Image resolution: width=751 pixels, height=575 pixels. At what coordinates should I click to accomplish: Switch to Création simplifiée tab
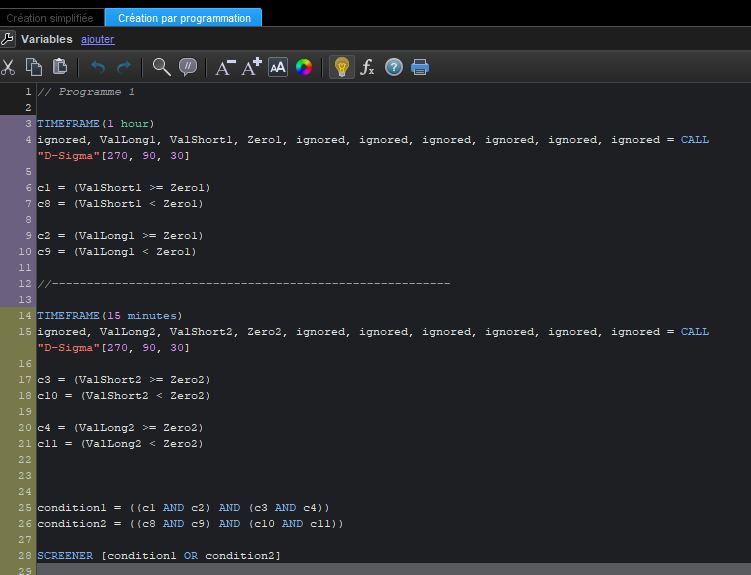point(50,18)
